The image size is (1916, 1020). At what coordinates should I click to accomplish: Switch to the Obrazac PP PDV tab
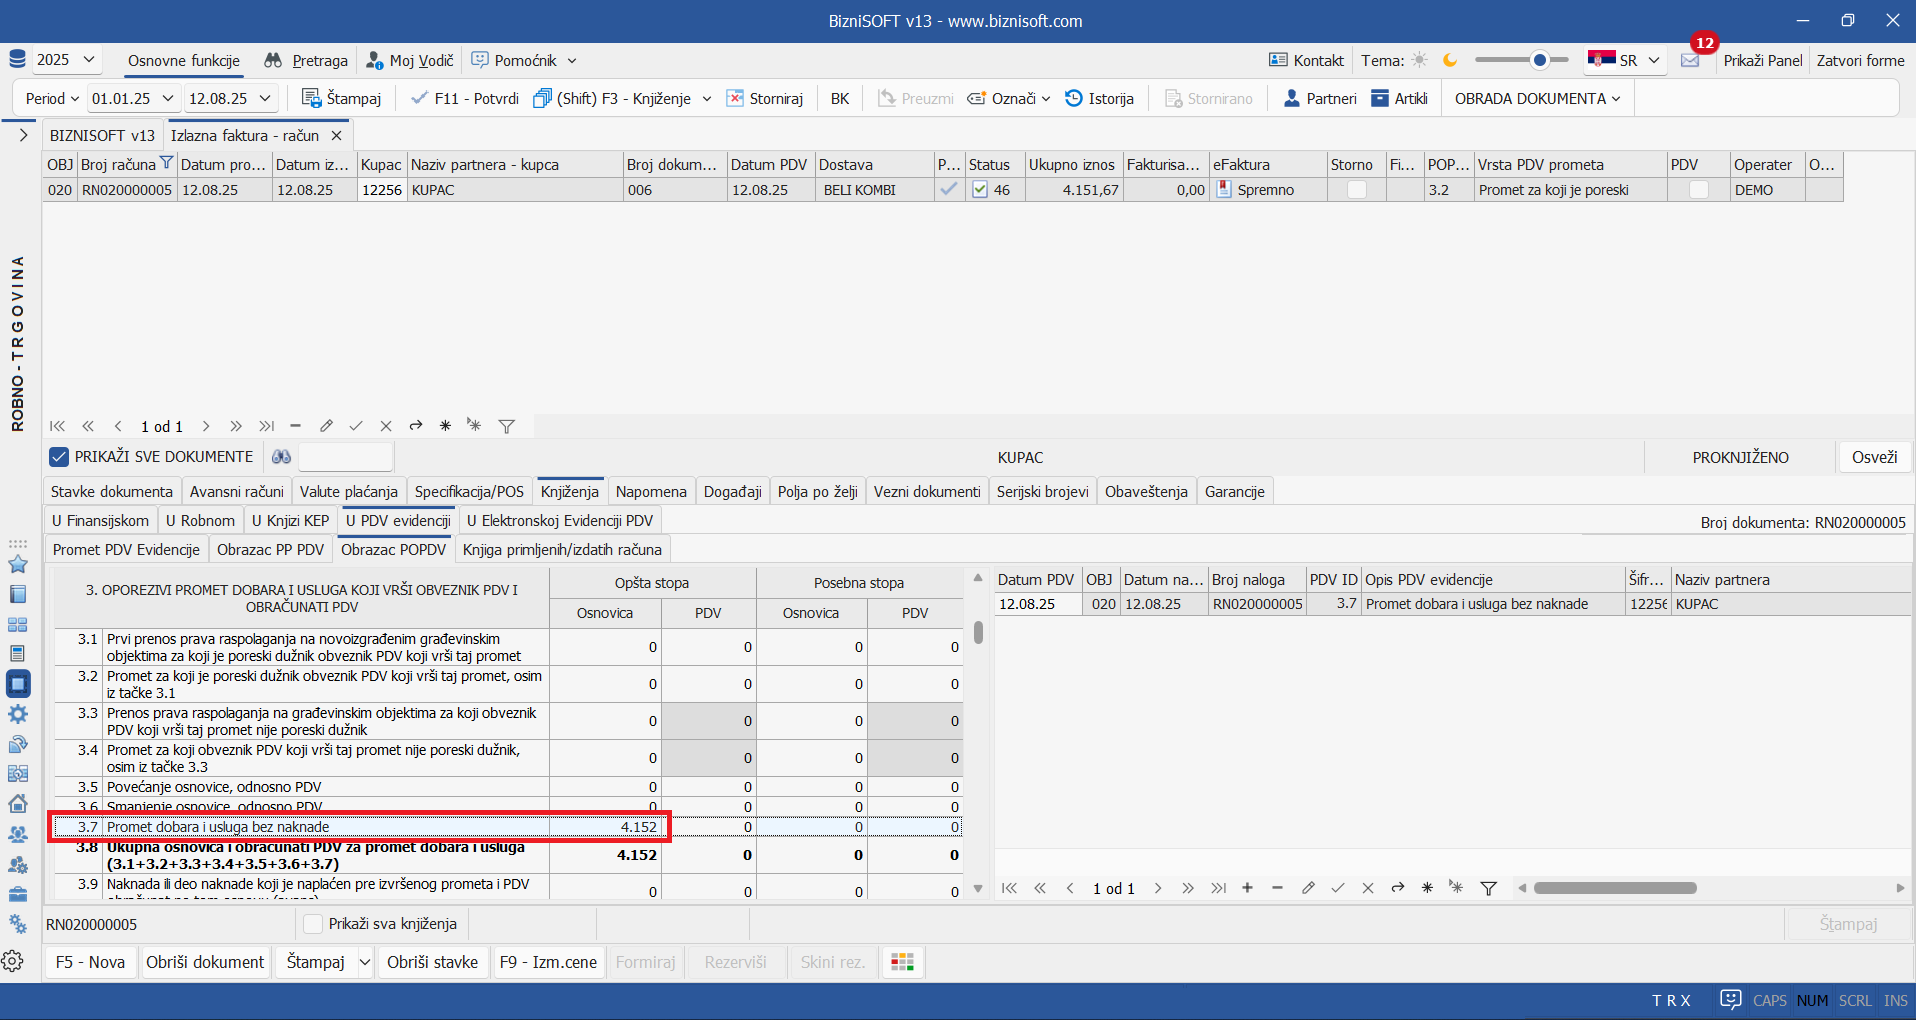(270, 550)
